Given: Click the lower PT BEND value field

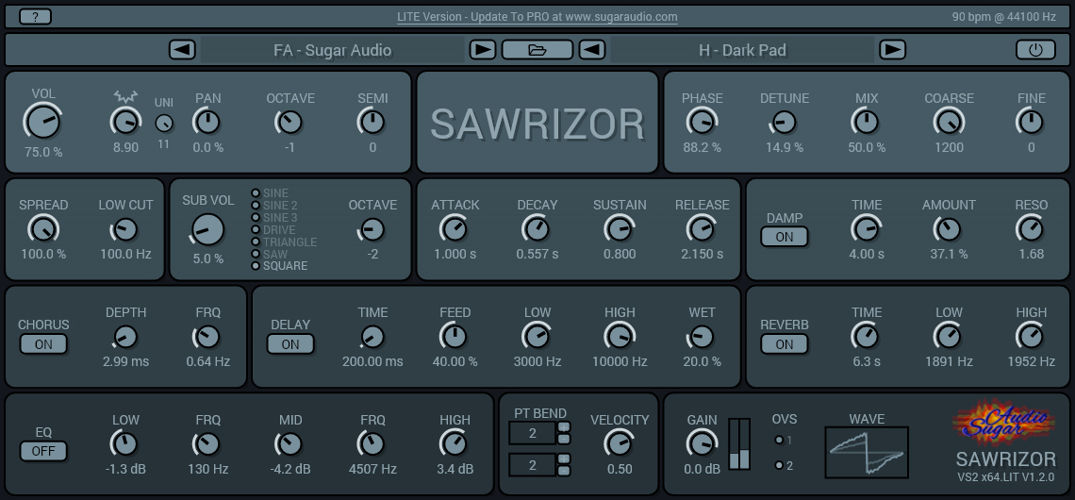Looking at the screenshot, I should (x=533, y=465).
